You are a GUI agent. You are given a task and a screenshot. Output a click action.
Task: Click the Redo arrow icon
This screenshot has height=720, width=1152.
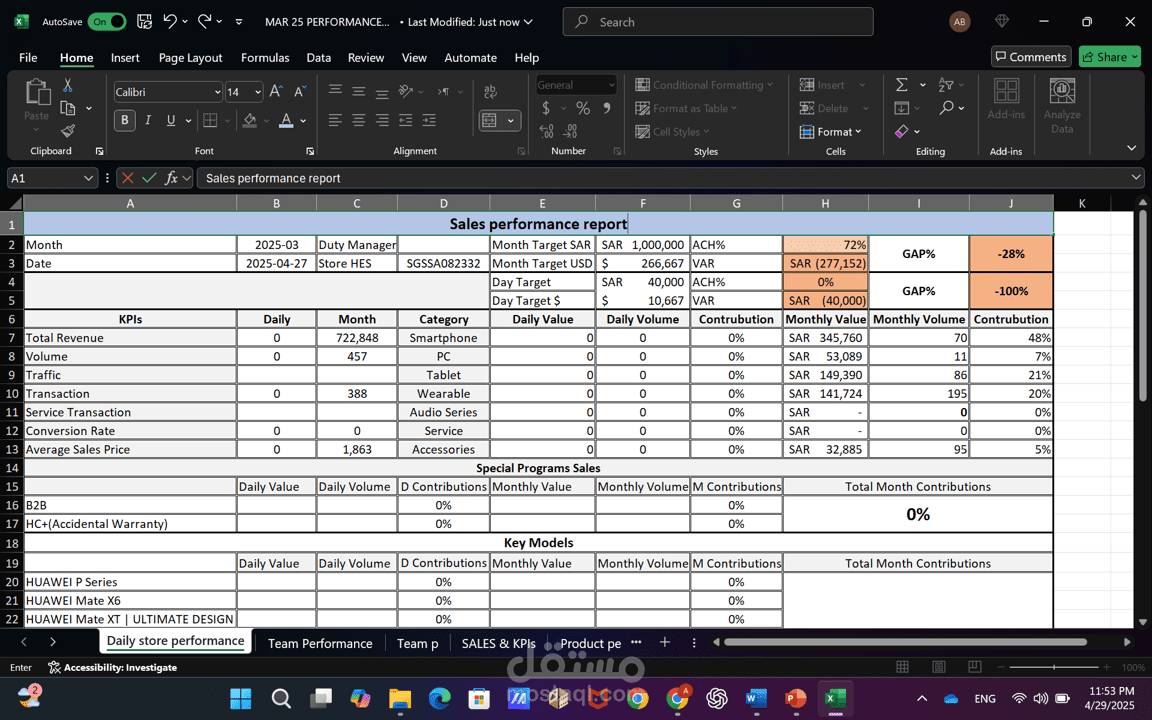pyautogui.click(x=204, y=21)
